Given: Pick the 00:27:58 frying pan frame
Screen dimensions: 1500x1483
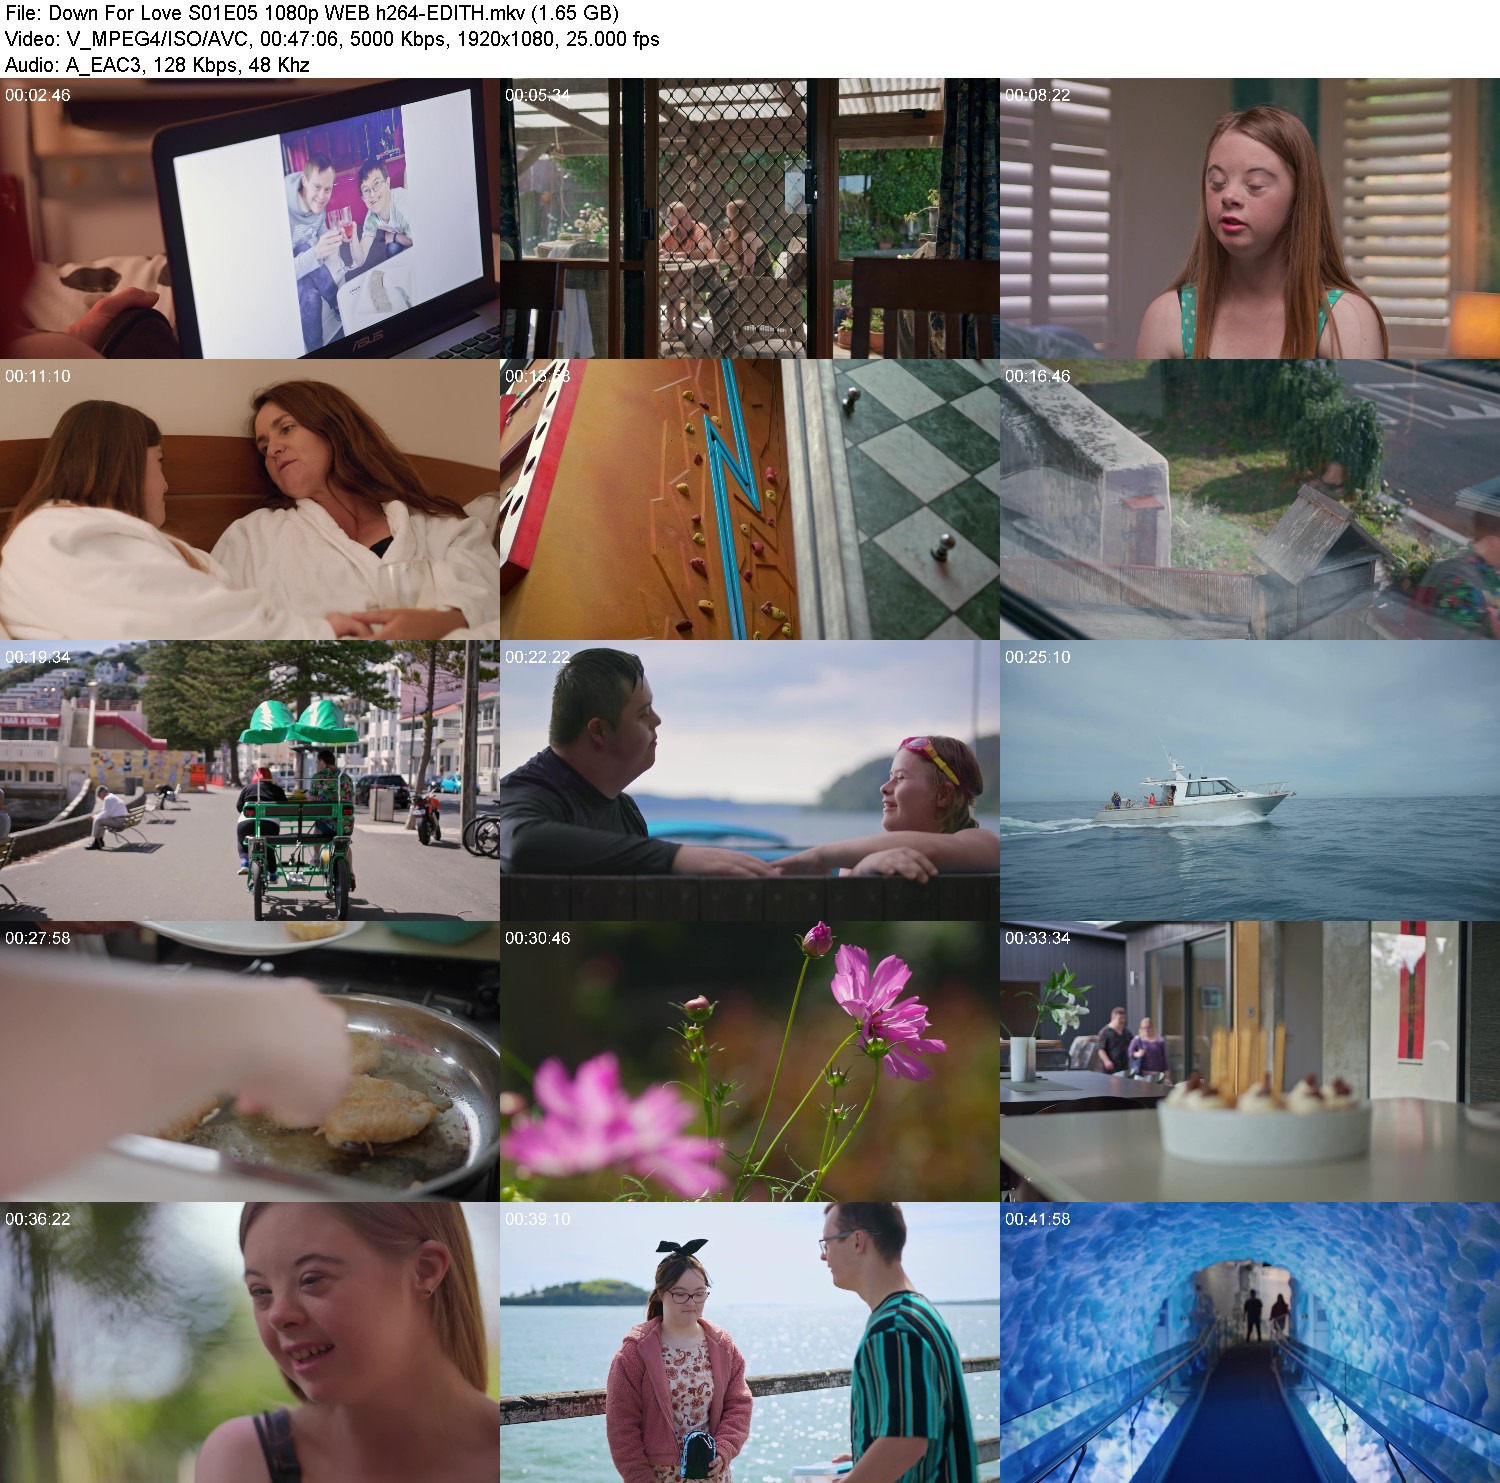Looking at the screenshot, I should click(250, 1061).
